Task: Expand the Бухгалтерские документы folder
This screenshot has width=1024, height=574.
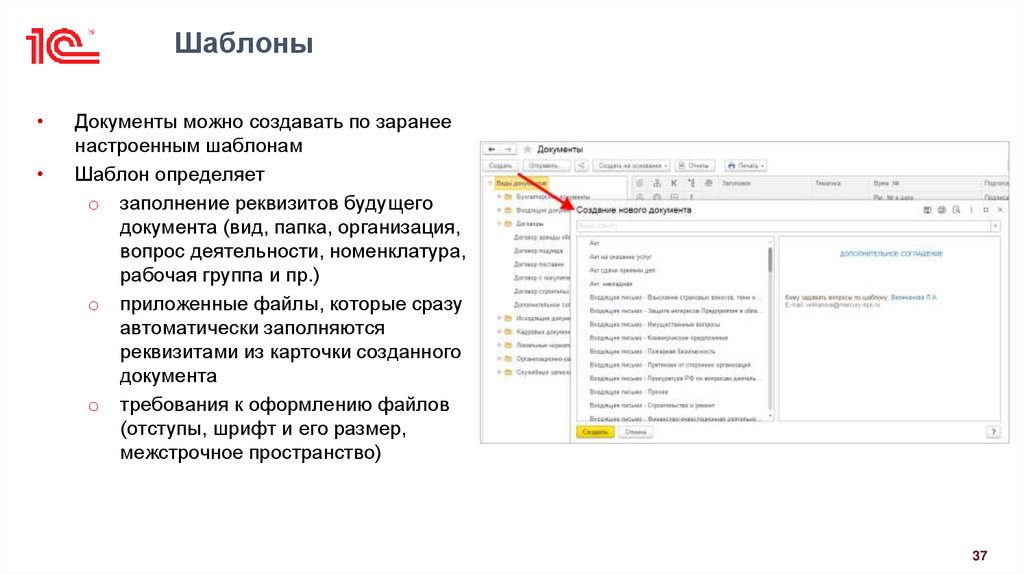Action: coord(500,197)
